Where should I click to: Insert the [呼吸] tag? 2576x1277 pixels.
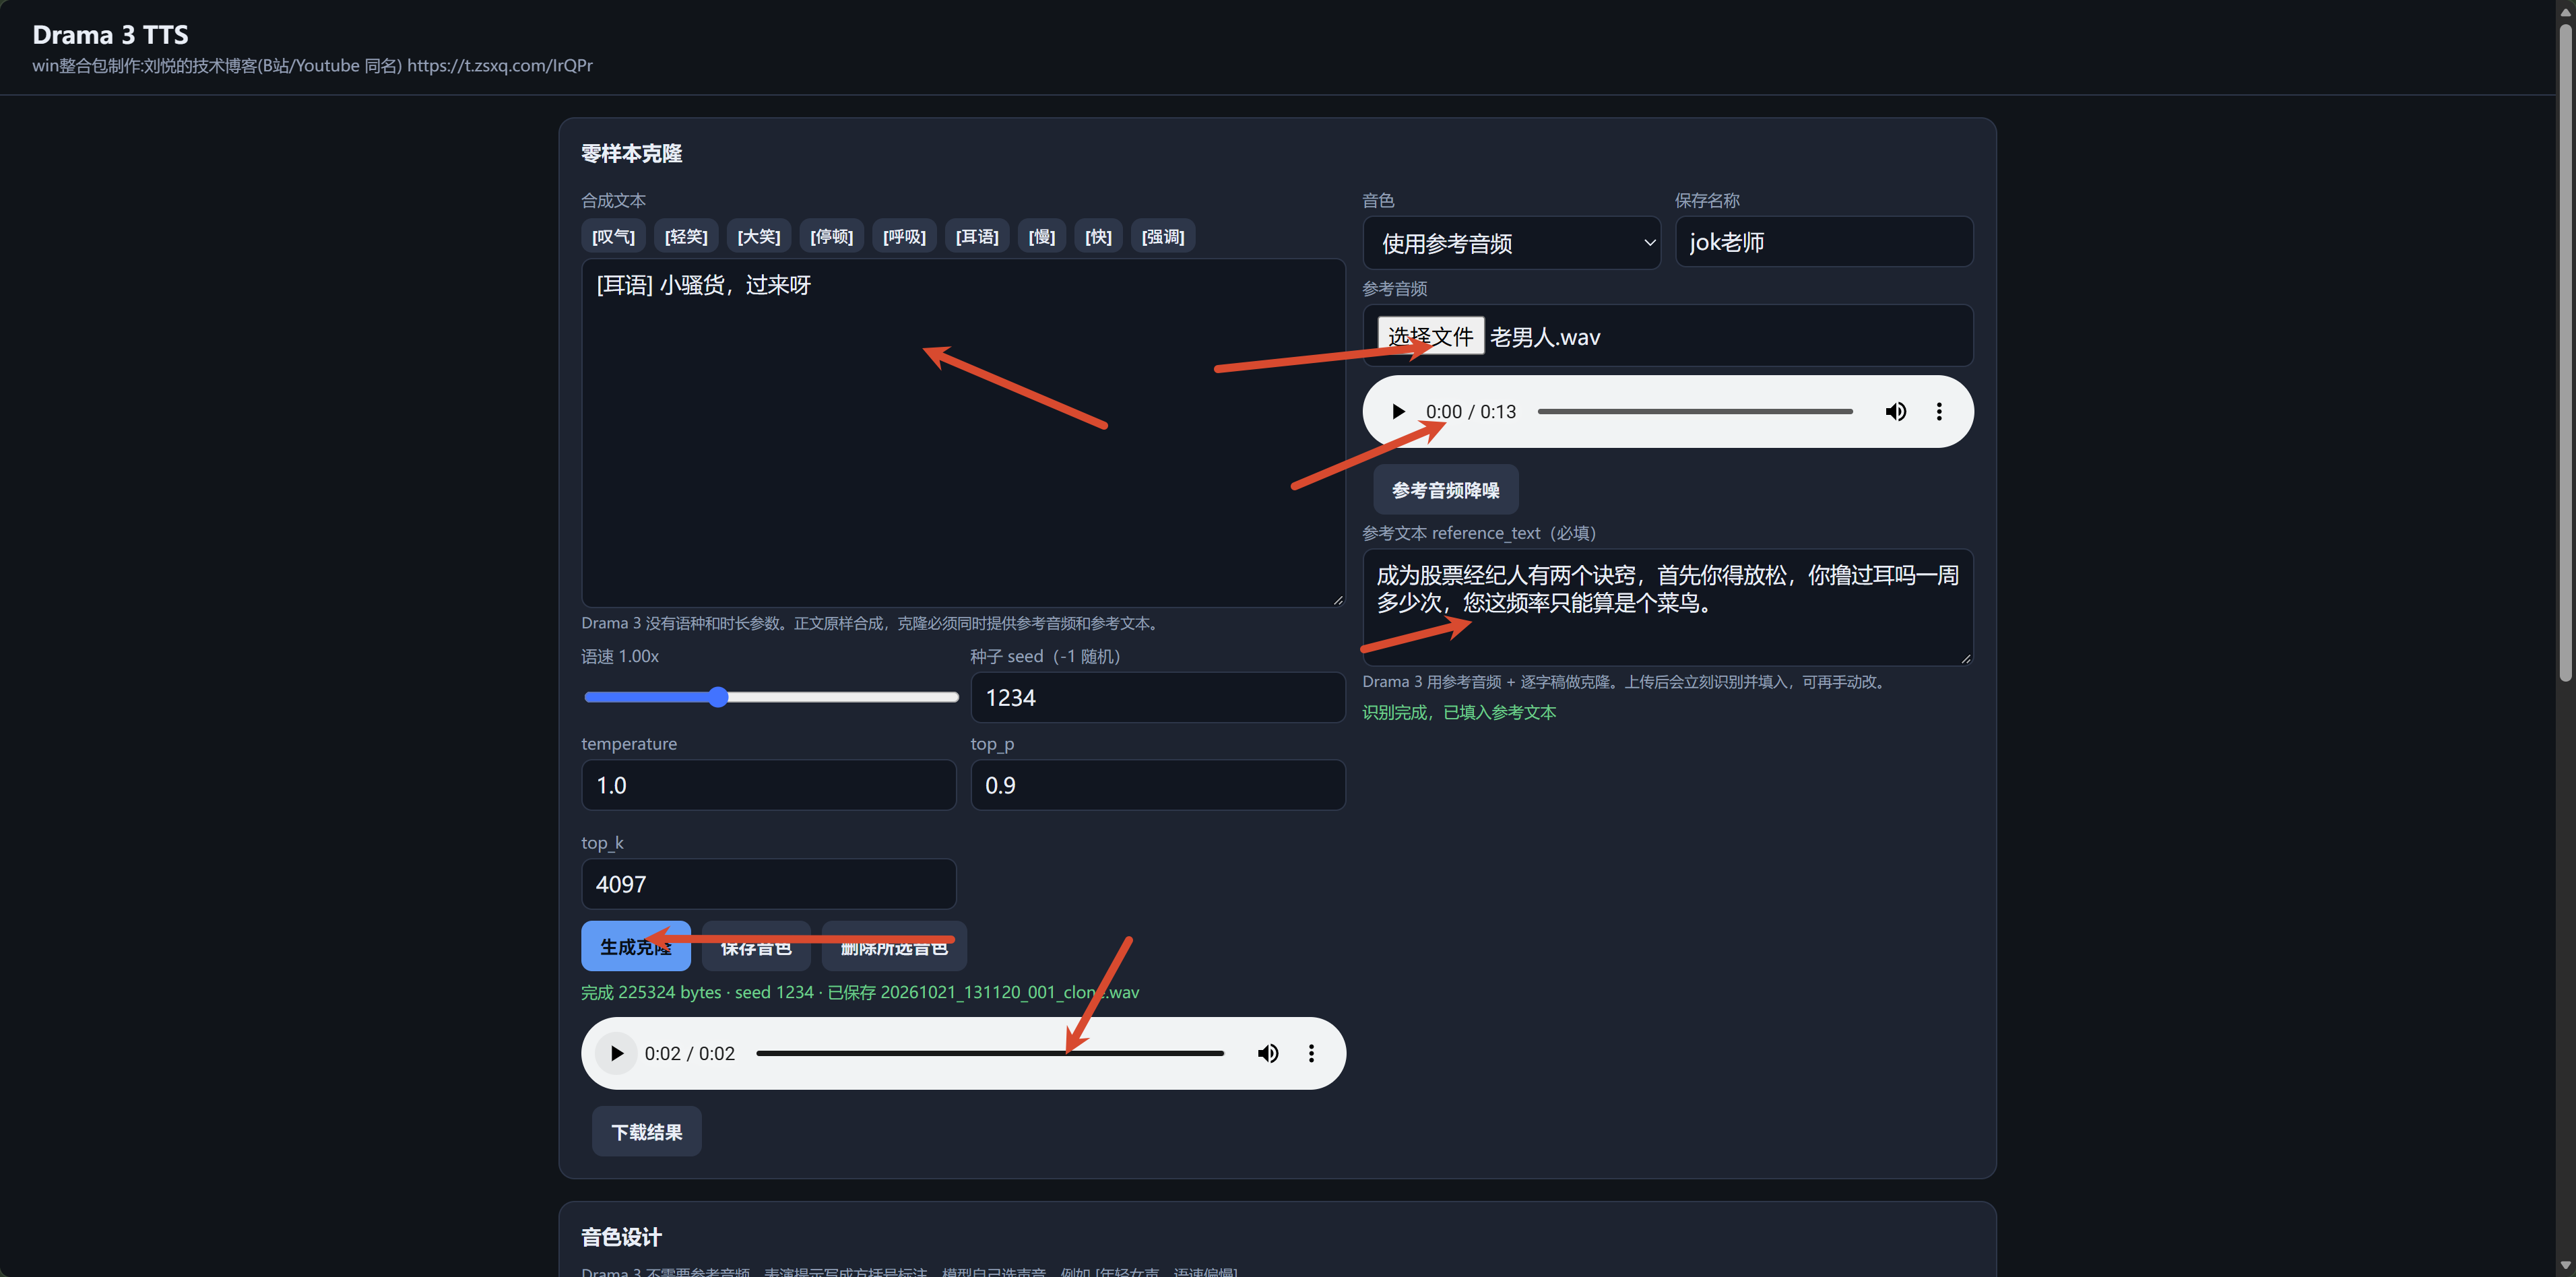coord(904,236)
